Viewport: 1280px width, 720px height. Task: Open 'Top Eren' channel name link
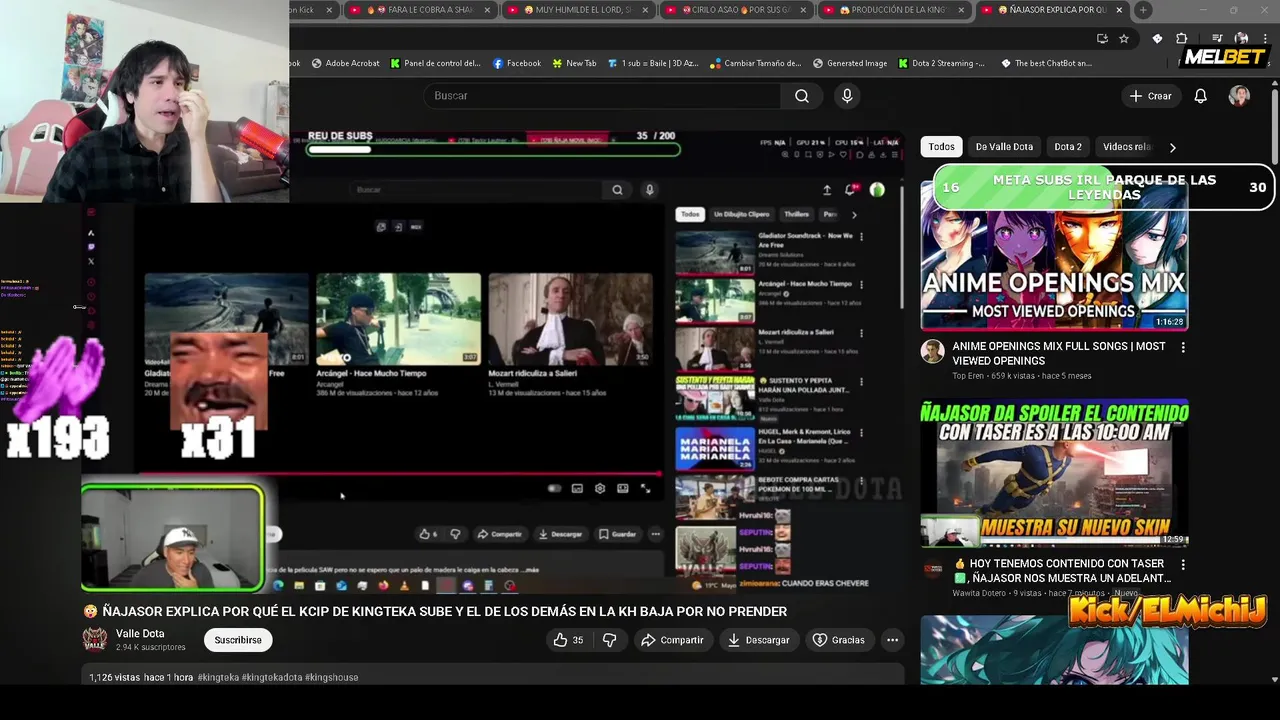[x=968, y=376]
